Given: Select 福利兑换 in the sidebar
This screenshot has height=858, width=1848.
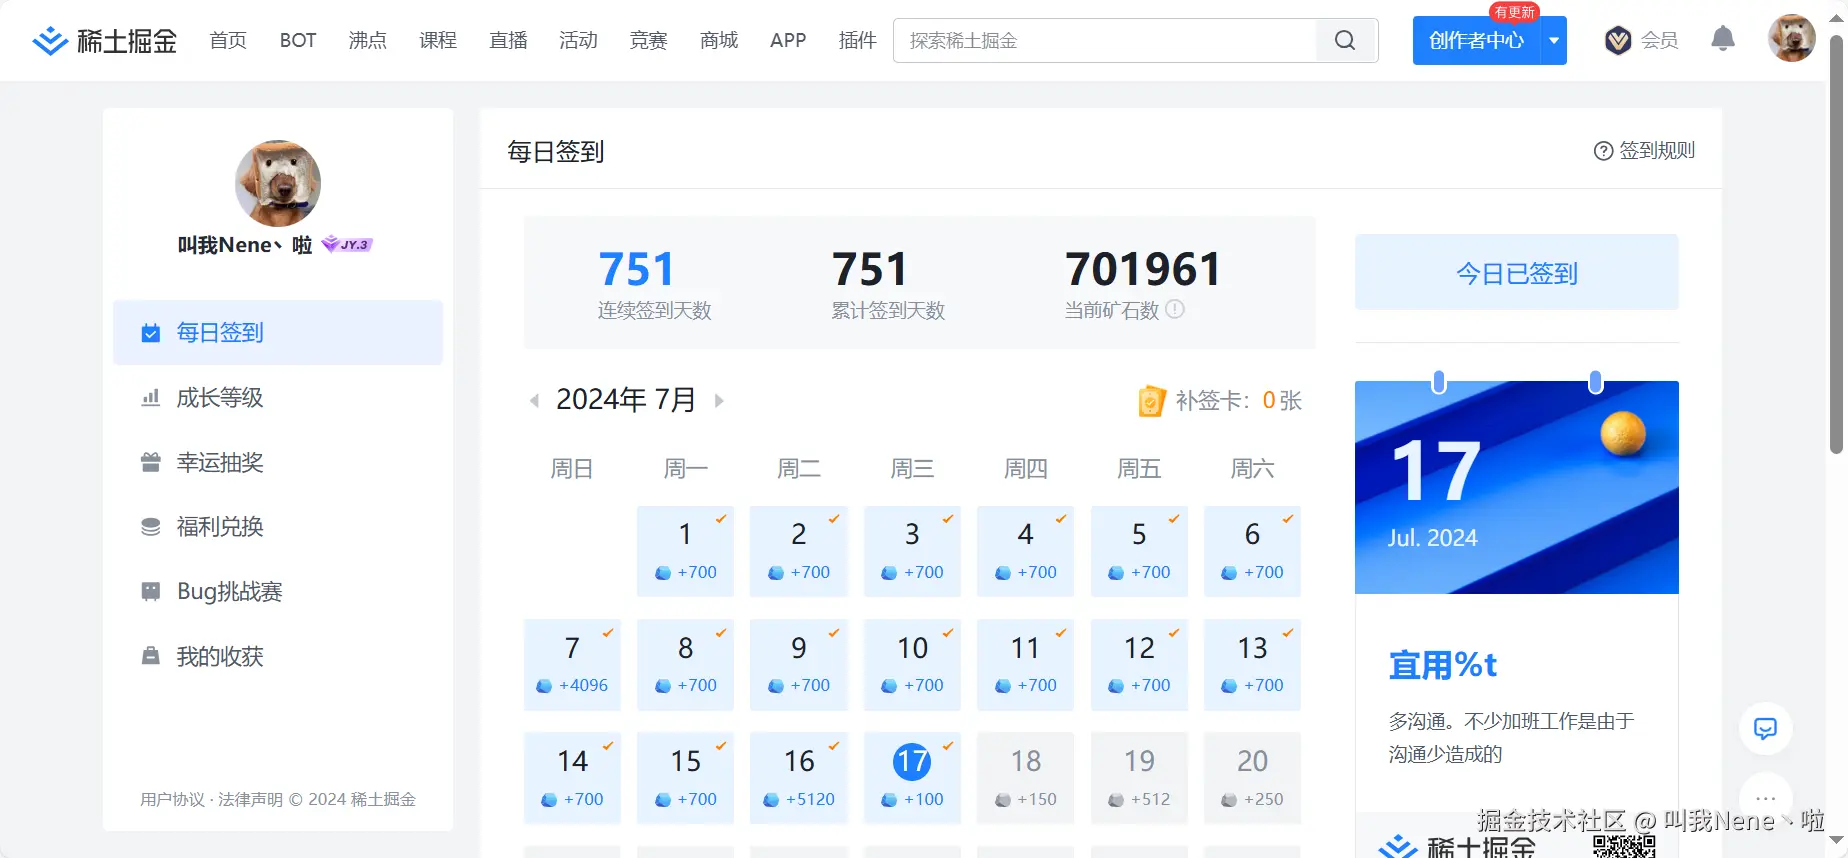Looking at the screenshot, I should [x=278, y=527].
